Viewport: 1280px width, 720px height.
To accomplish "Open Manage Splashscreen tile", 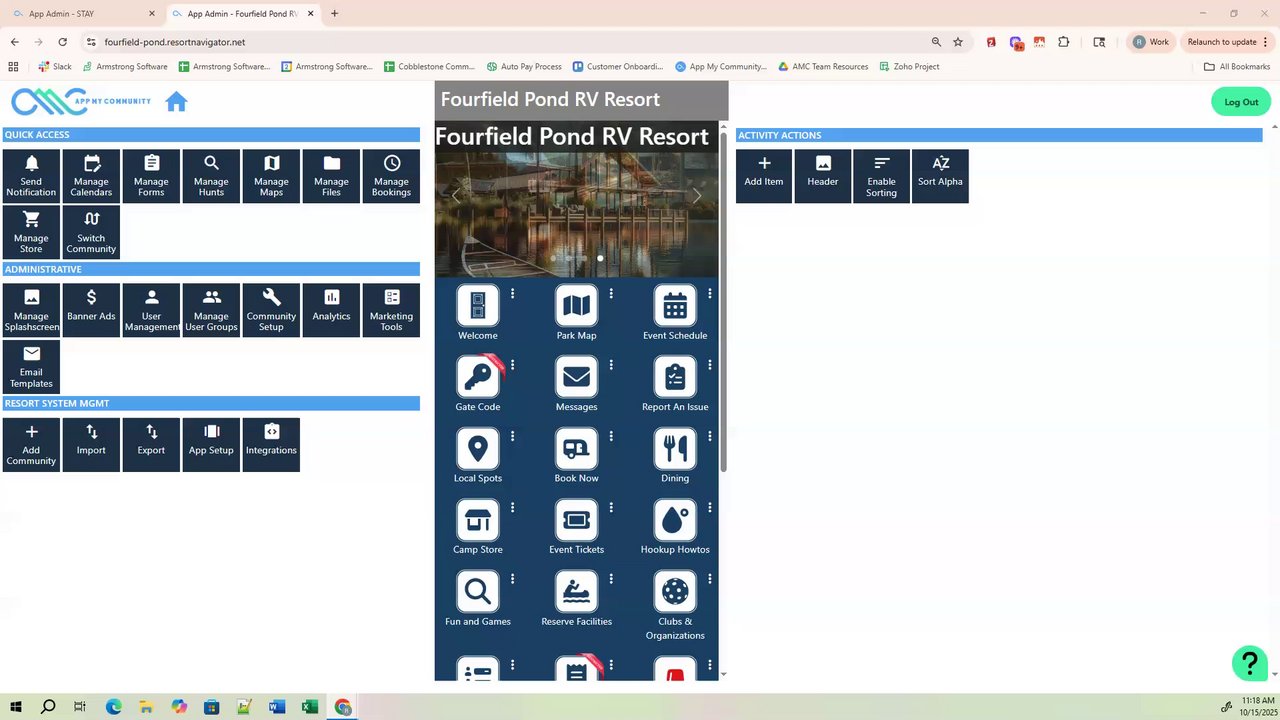I will (x=31, y=310).
